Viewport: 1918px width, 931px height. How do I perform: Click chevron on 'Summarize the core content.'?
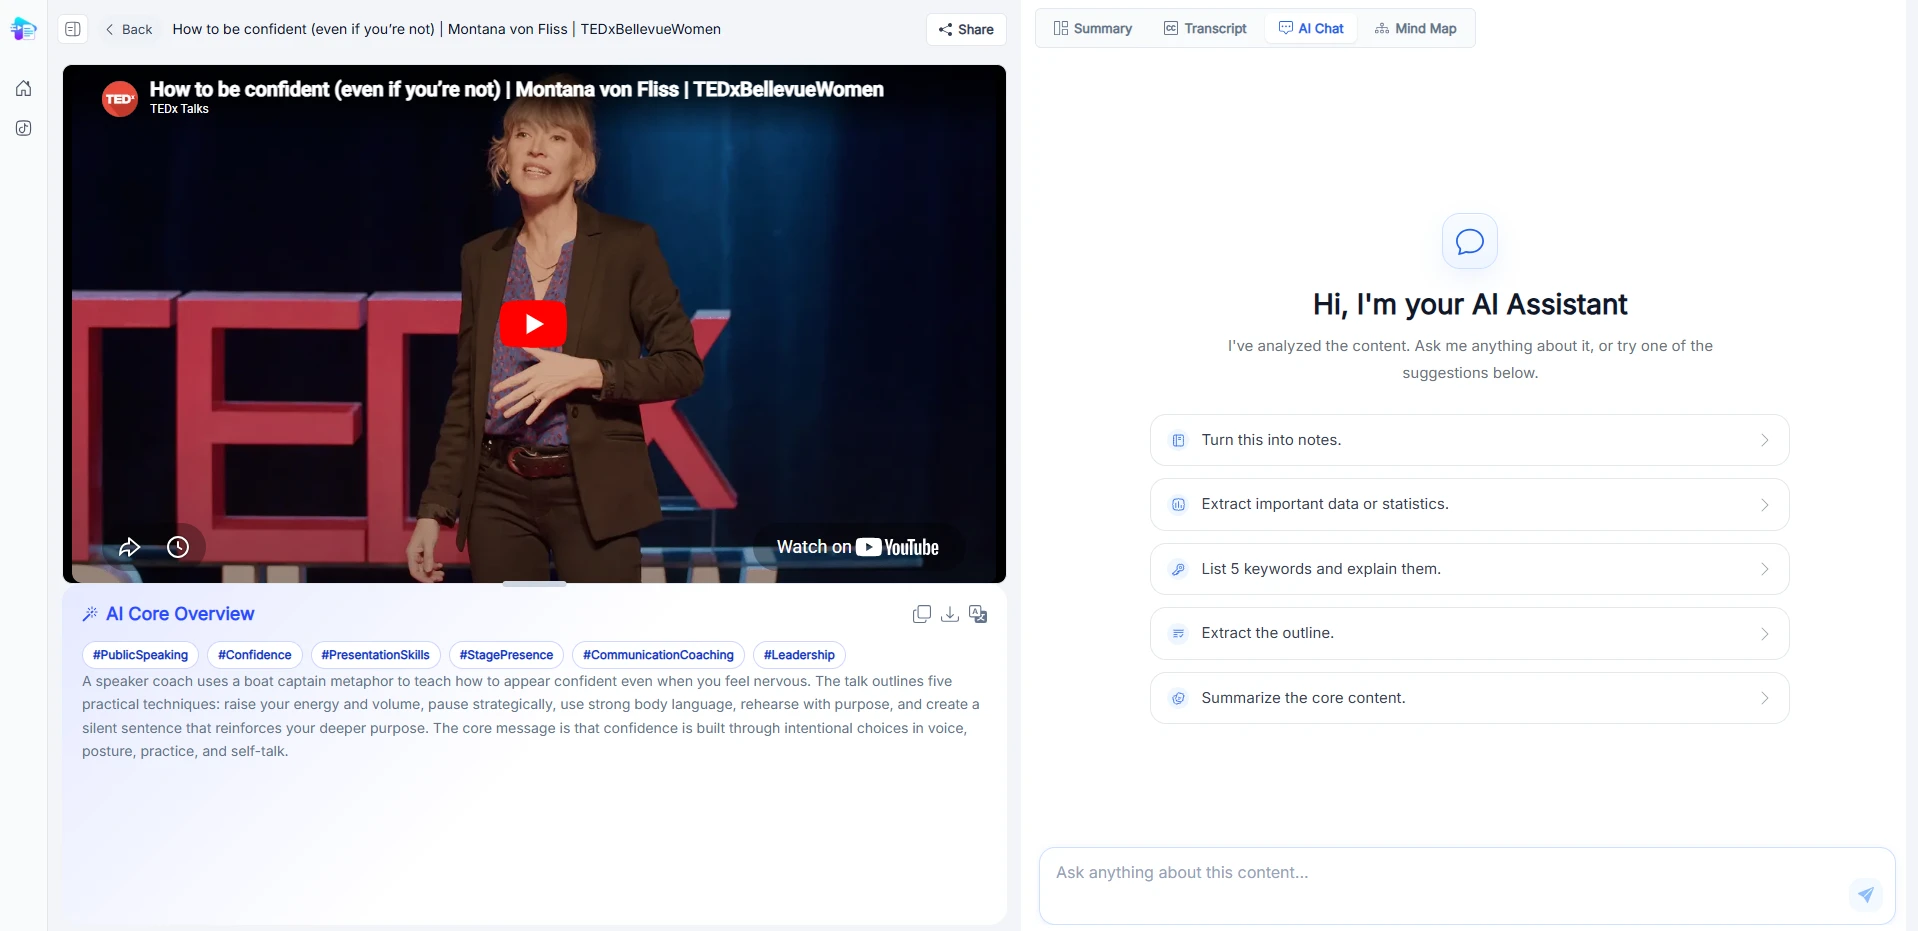pos(1764,698)
